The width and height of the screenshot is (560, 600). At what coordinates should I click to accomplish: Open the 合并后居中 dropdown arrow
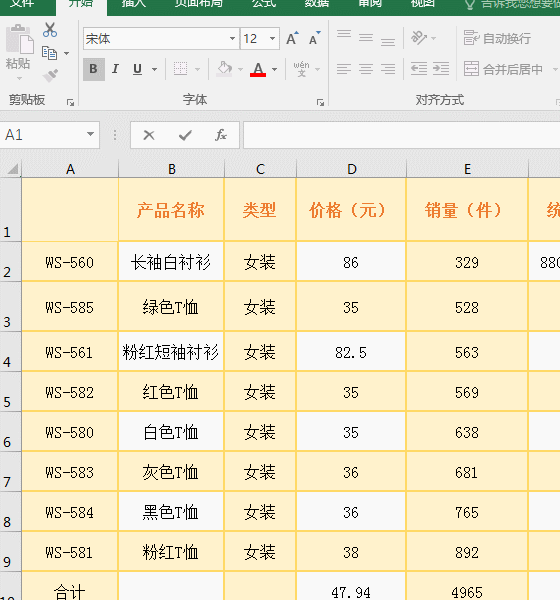[555, 69]
